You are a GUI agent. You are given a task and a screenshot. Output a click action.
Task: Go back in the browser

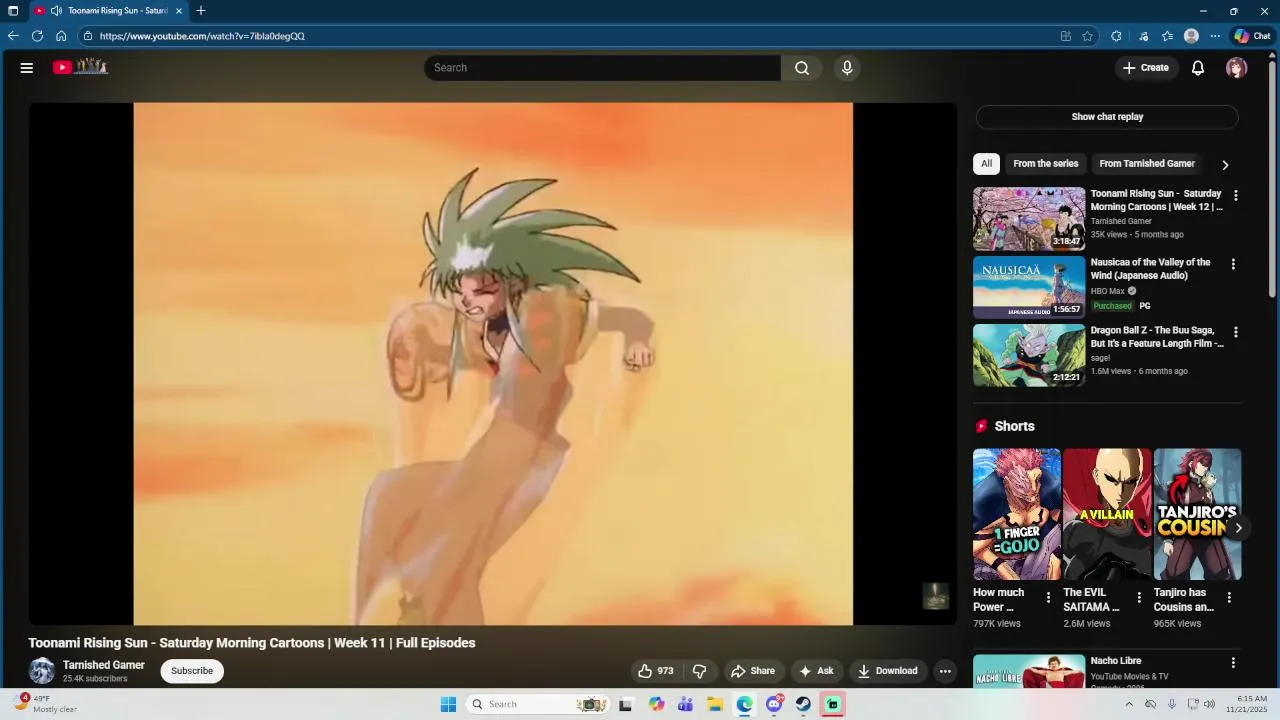click(x=13, y=36)
